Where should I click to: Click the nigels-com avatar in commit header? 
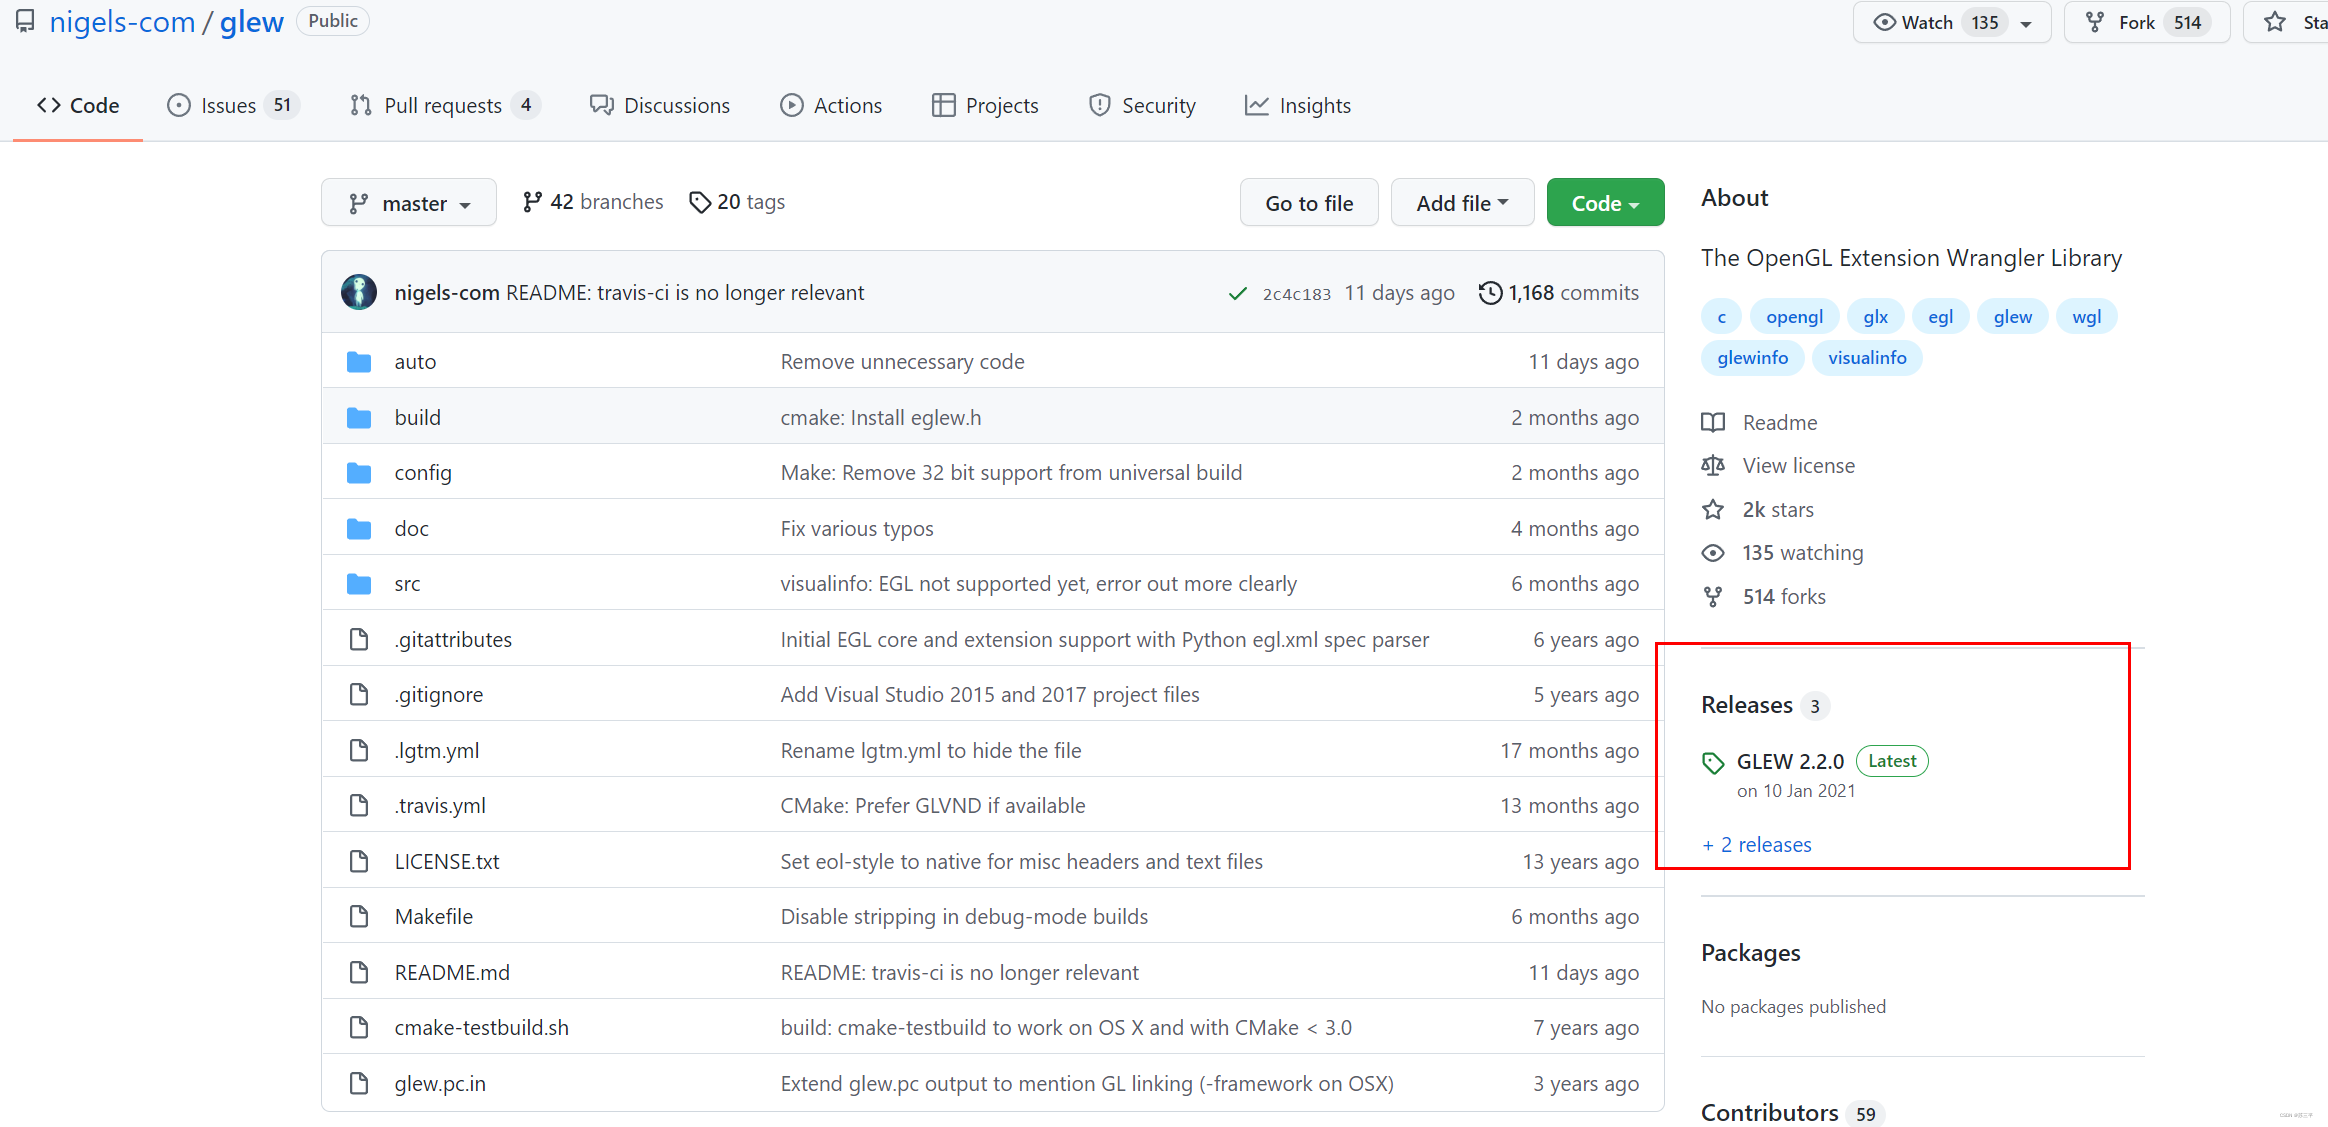click(x=359, y=292)
